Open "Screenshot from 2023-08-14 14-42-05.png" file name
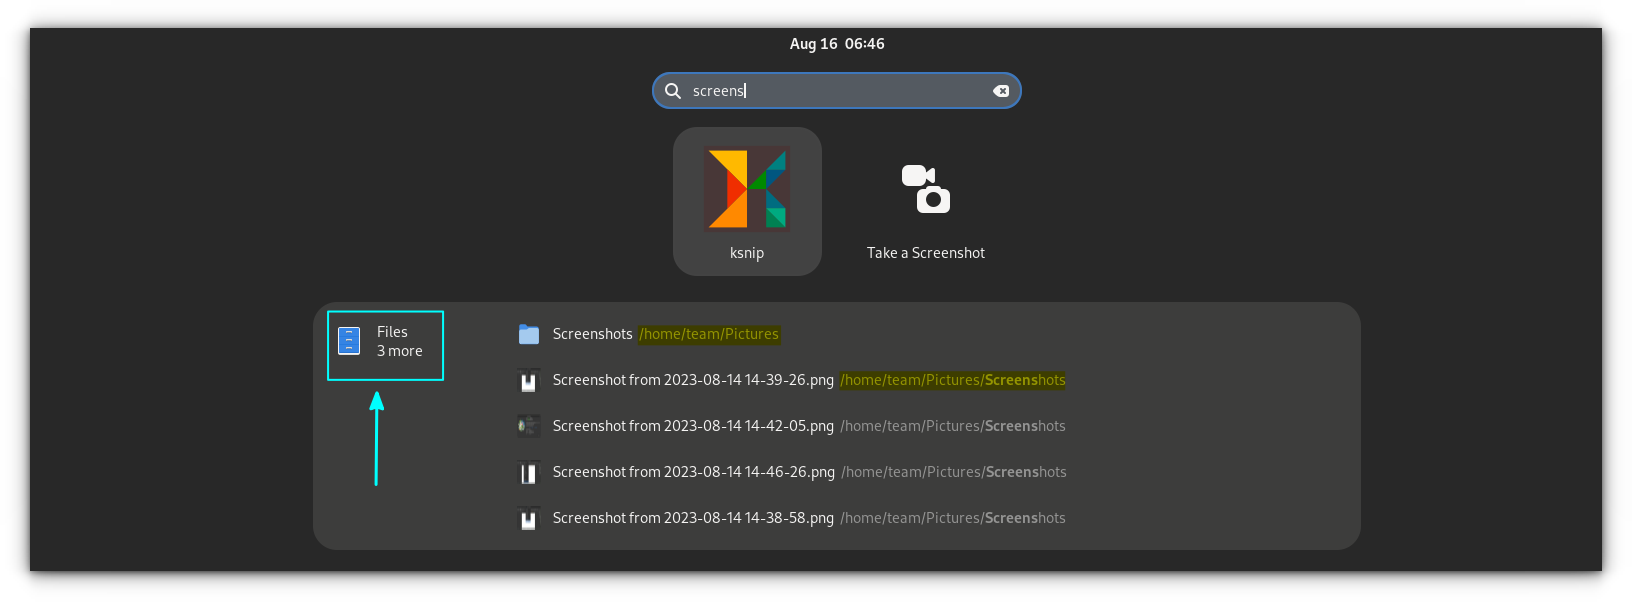1632x603 pixels. point(693,426)
